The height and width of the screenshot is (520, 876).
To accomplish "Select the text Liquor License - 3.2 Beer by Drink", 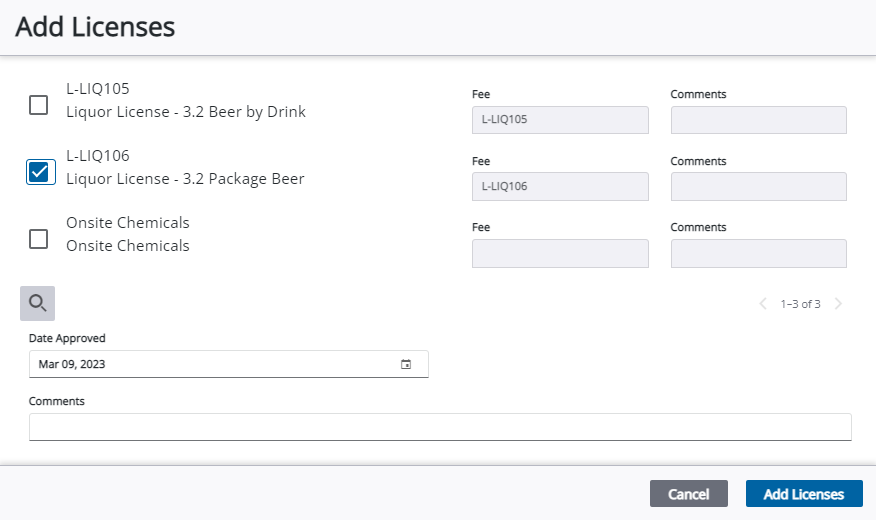I will pyautogui.click(x=186, y=112).
